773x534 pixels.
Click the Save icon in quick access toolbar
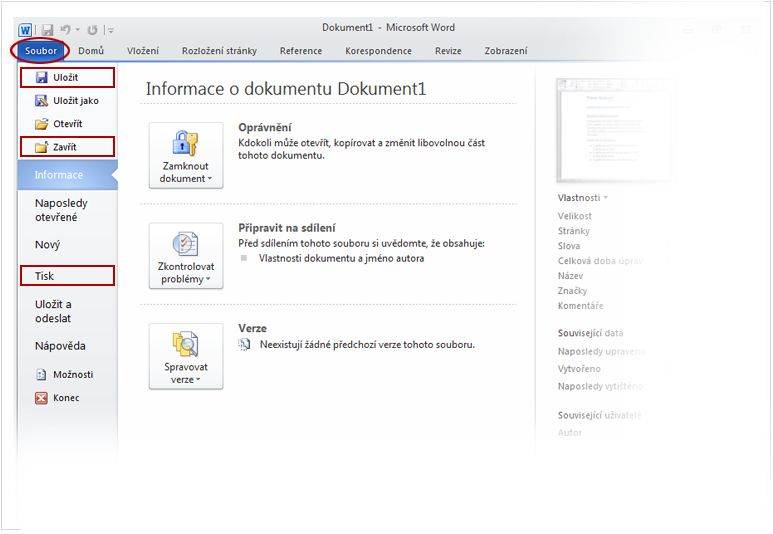pyautogui.click(x=46, y=30)
